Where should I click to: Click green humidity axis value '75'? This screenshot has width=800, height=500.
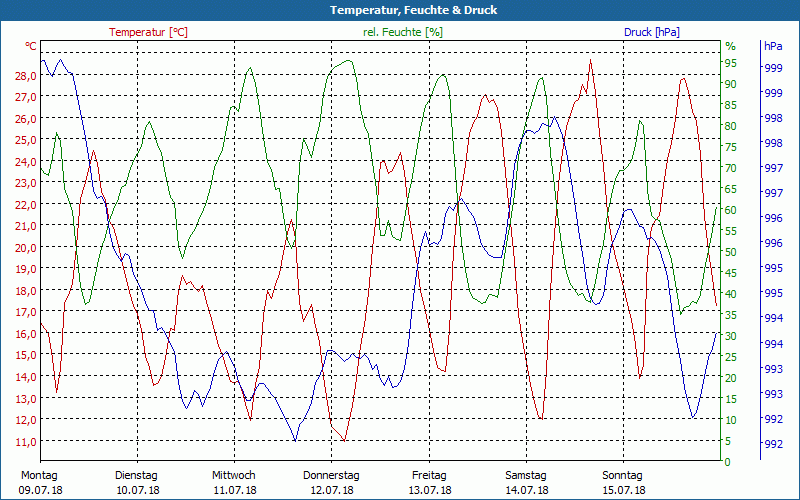coord(731,147)
